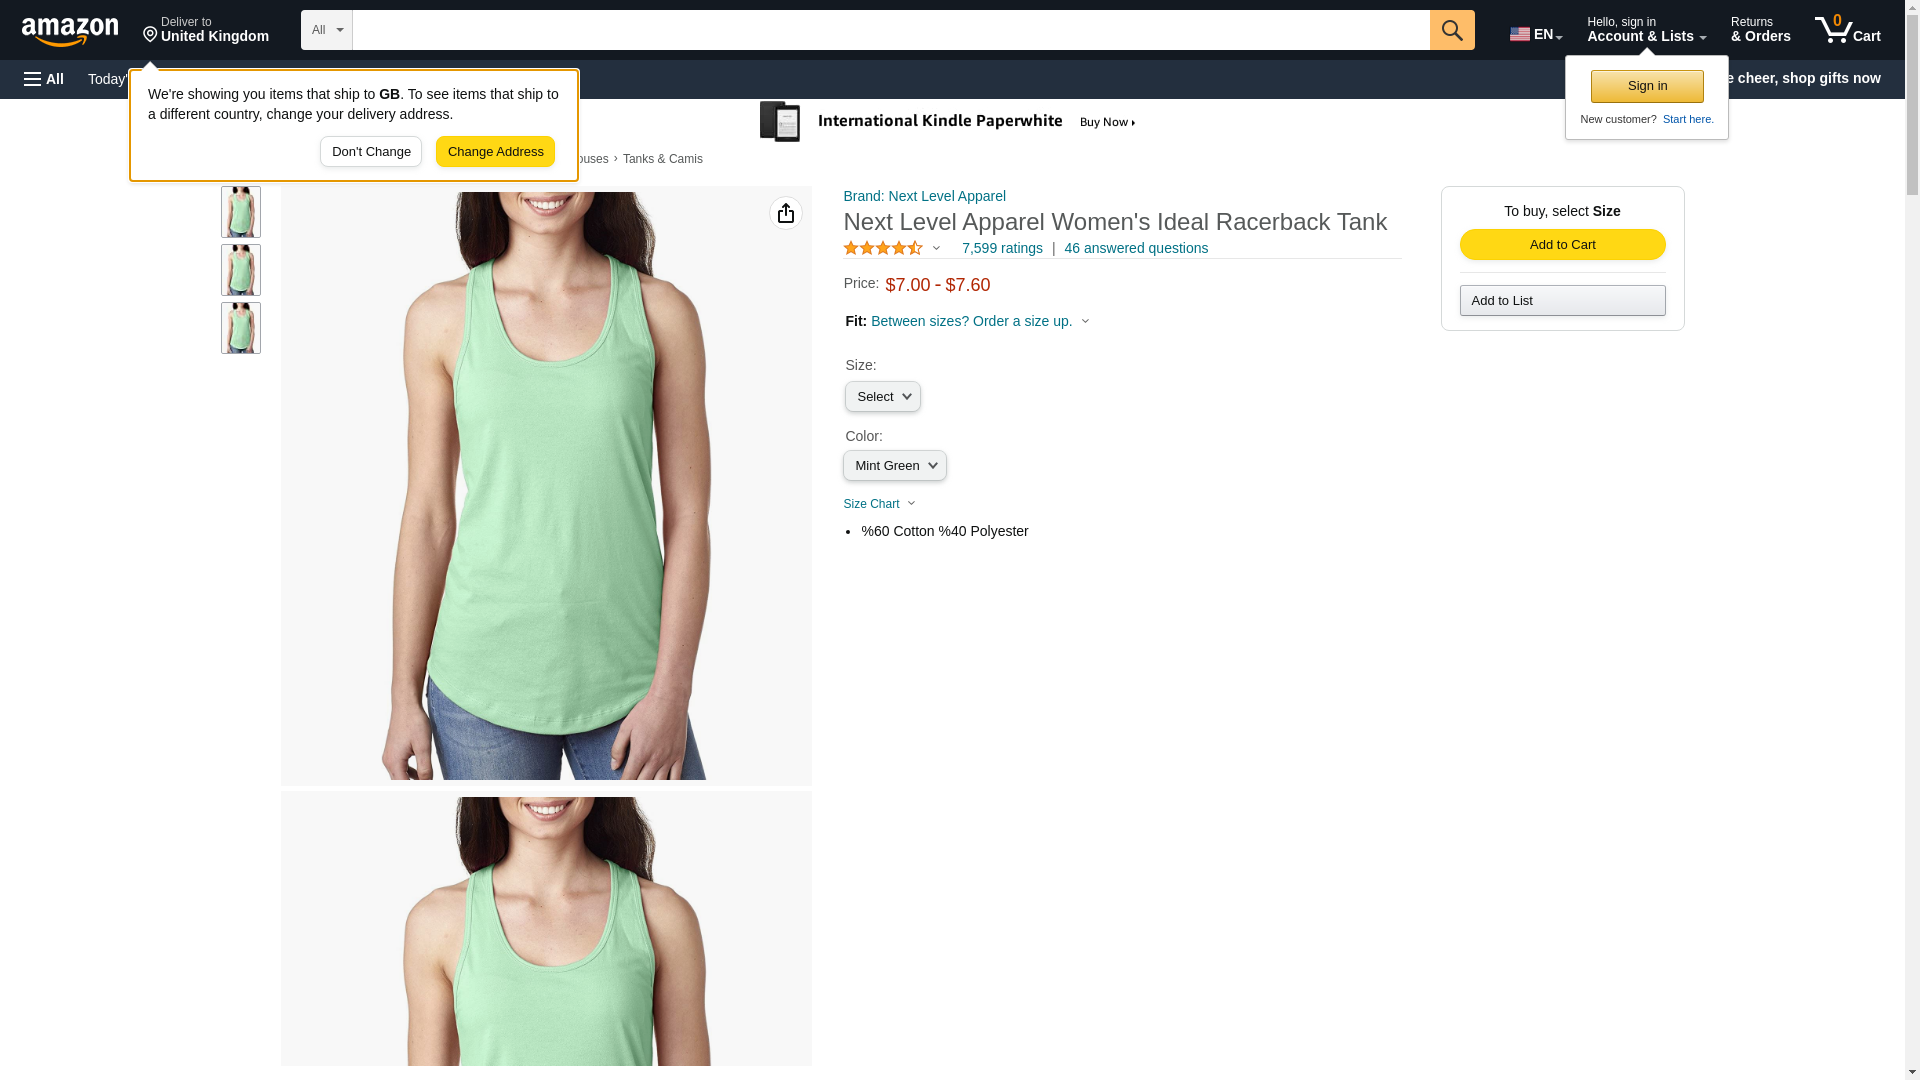Open the EN language selector
The image size is (1920, 1080).
(x=1535, y=34)
